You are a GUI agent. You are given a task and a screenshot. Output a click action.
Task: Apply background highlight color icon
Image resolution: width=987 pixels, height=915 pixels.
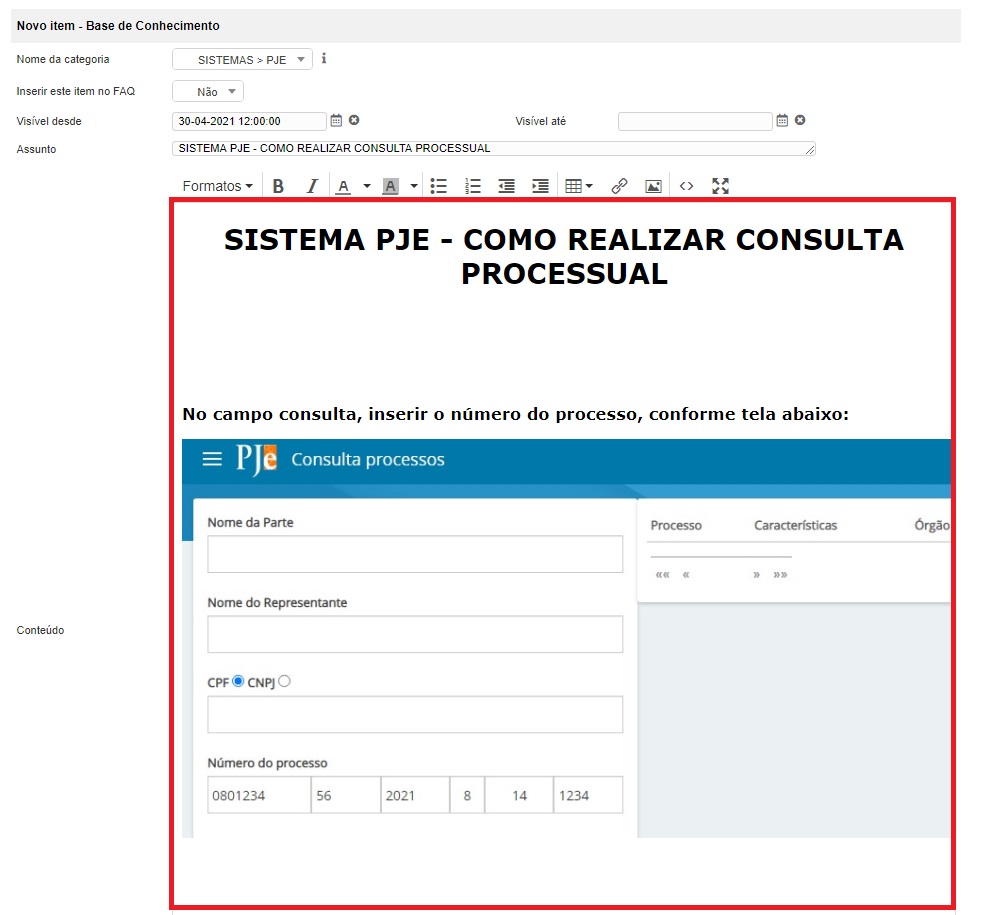(x=390, y=186)
